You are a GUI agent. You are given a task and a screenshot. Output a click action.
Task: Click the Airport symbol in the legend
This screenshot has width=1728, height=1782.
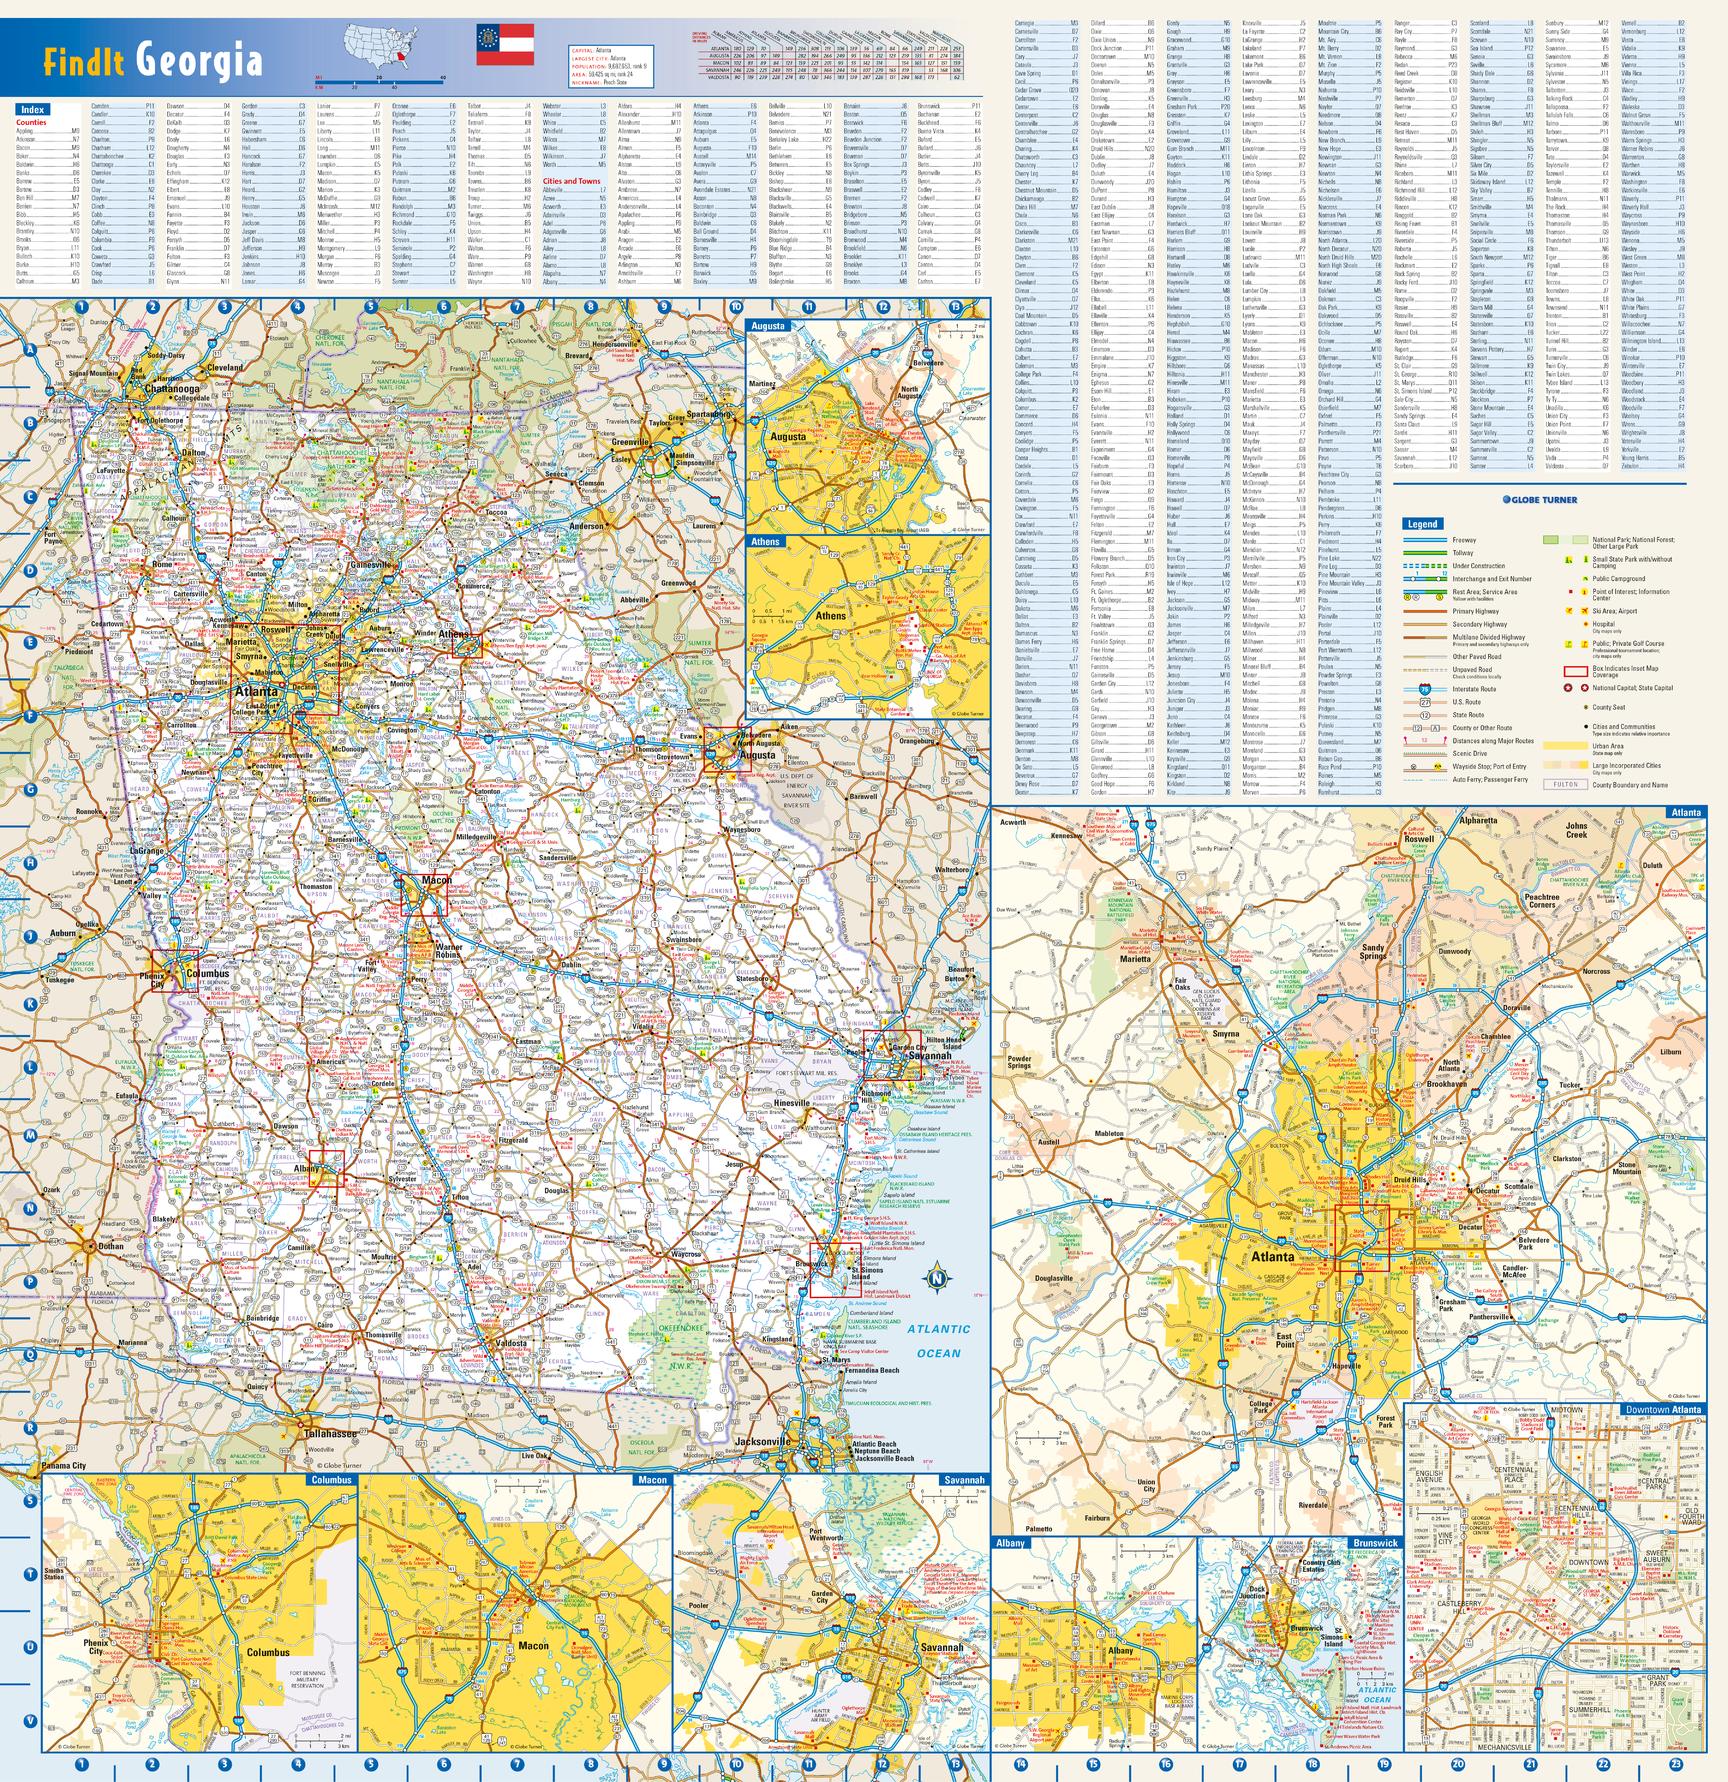tap(1584, 611)
